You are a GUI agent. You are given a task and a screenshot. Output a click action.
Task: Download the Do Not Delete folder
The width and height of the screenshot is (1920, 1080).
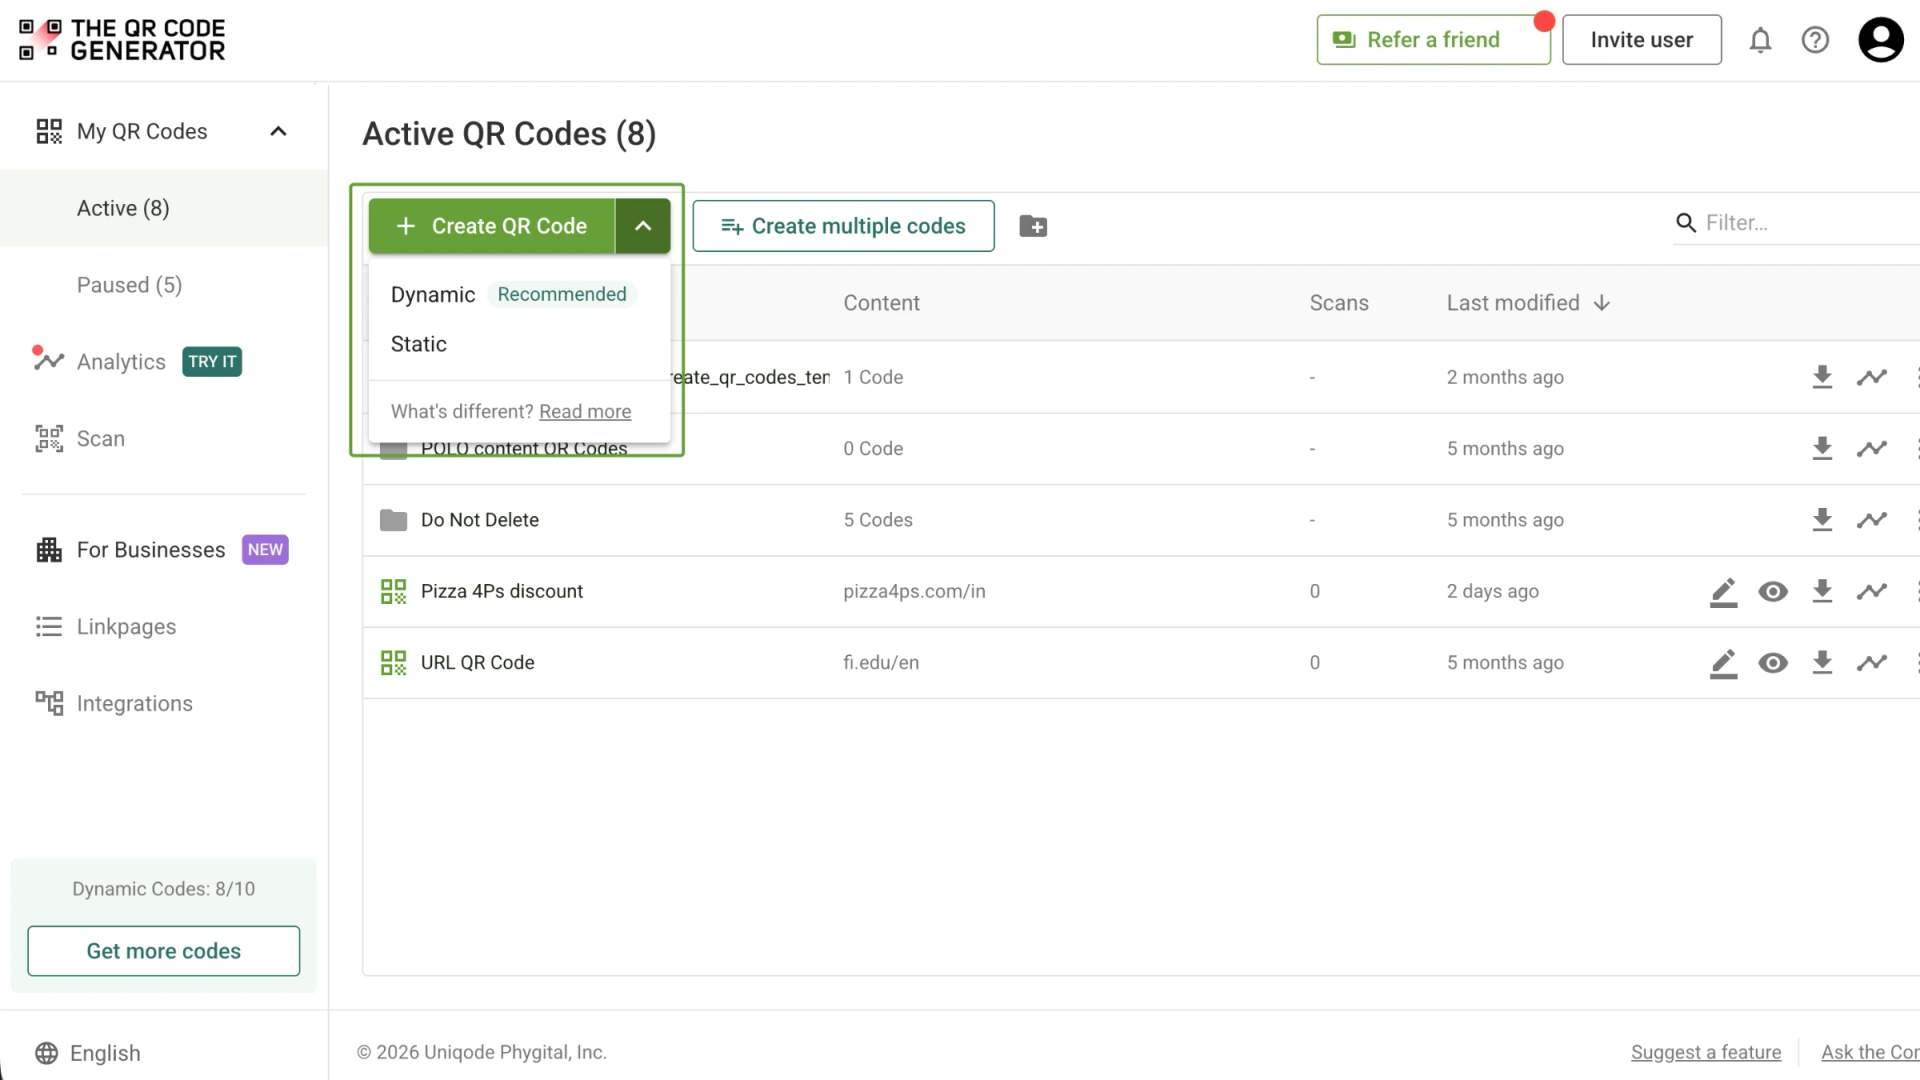[x=1822, y=520]
